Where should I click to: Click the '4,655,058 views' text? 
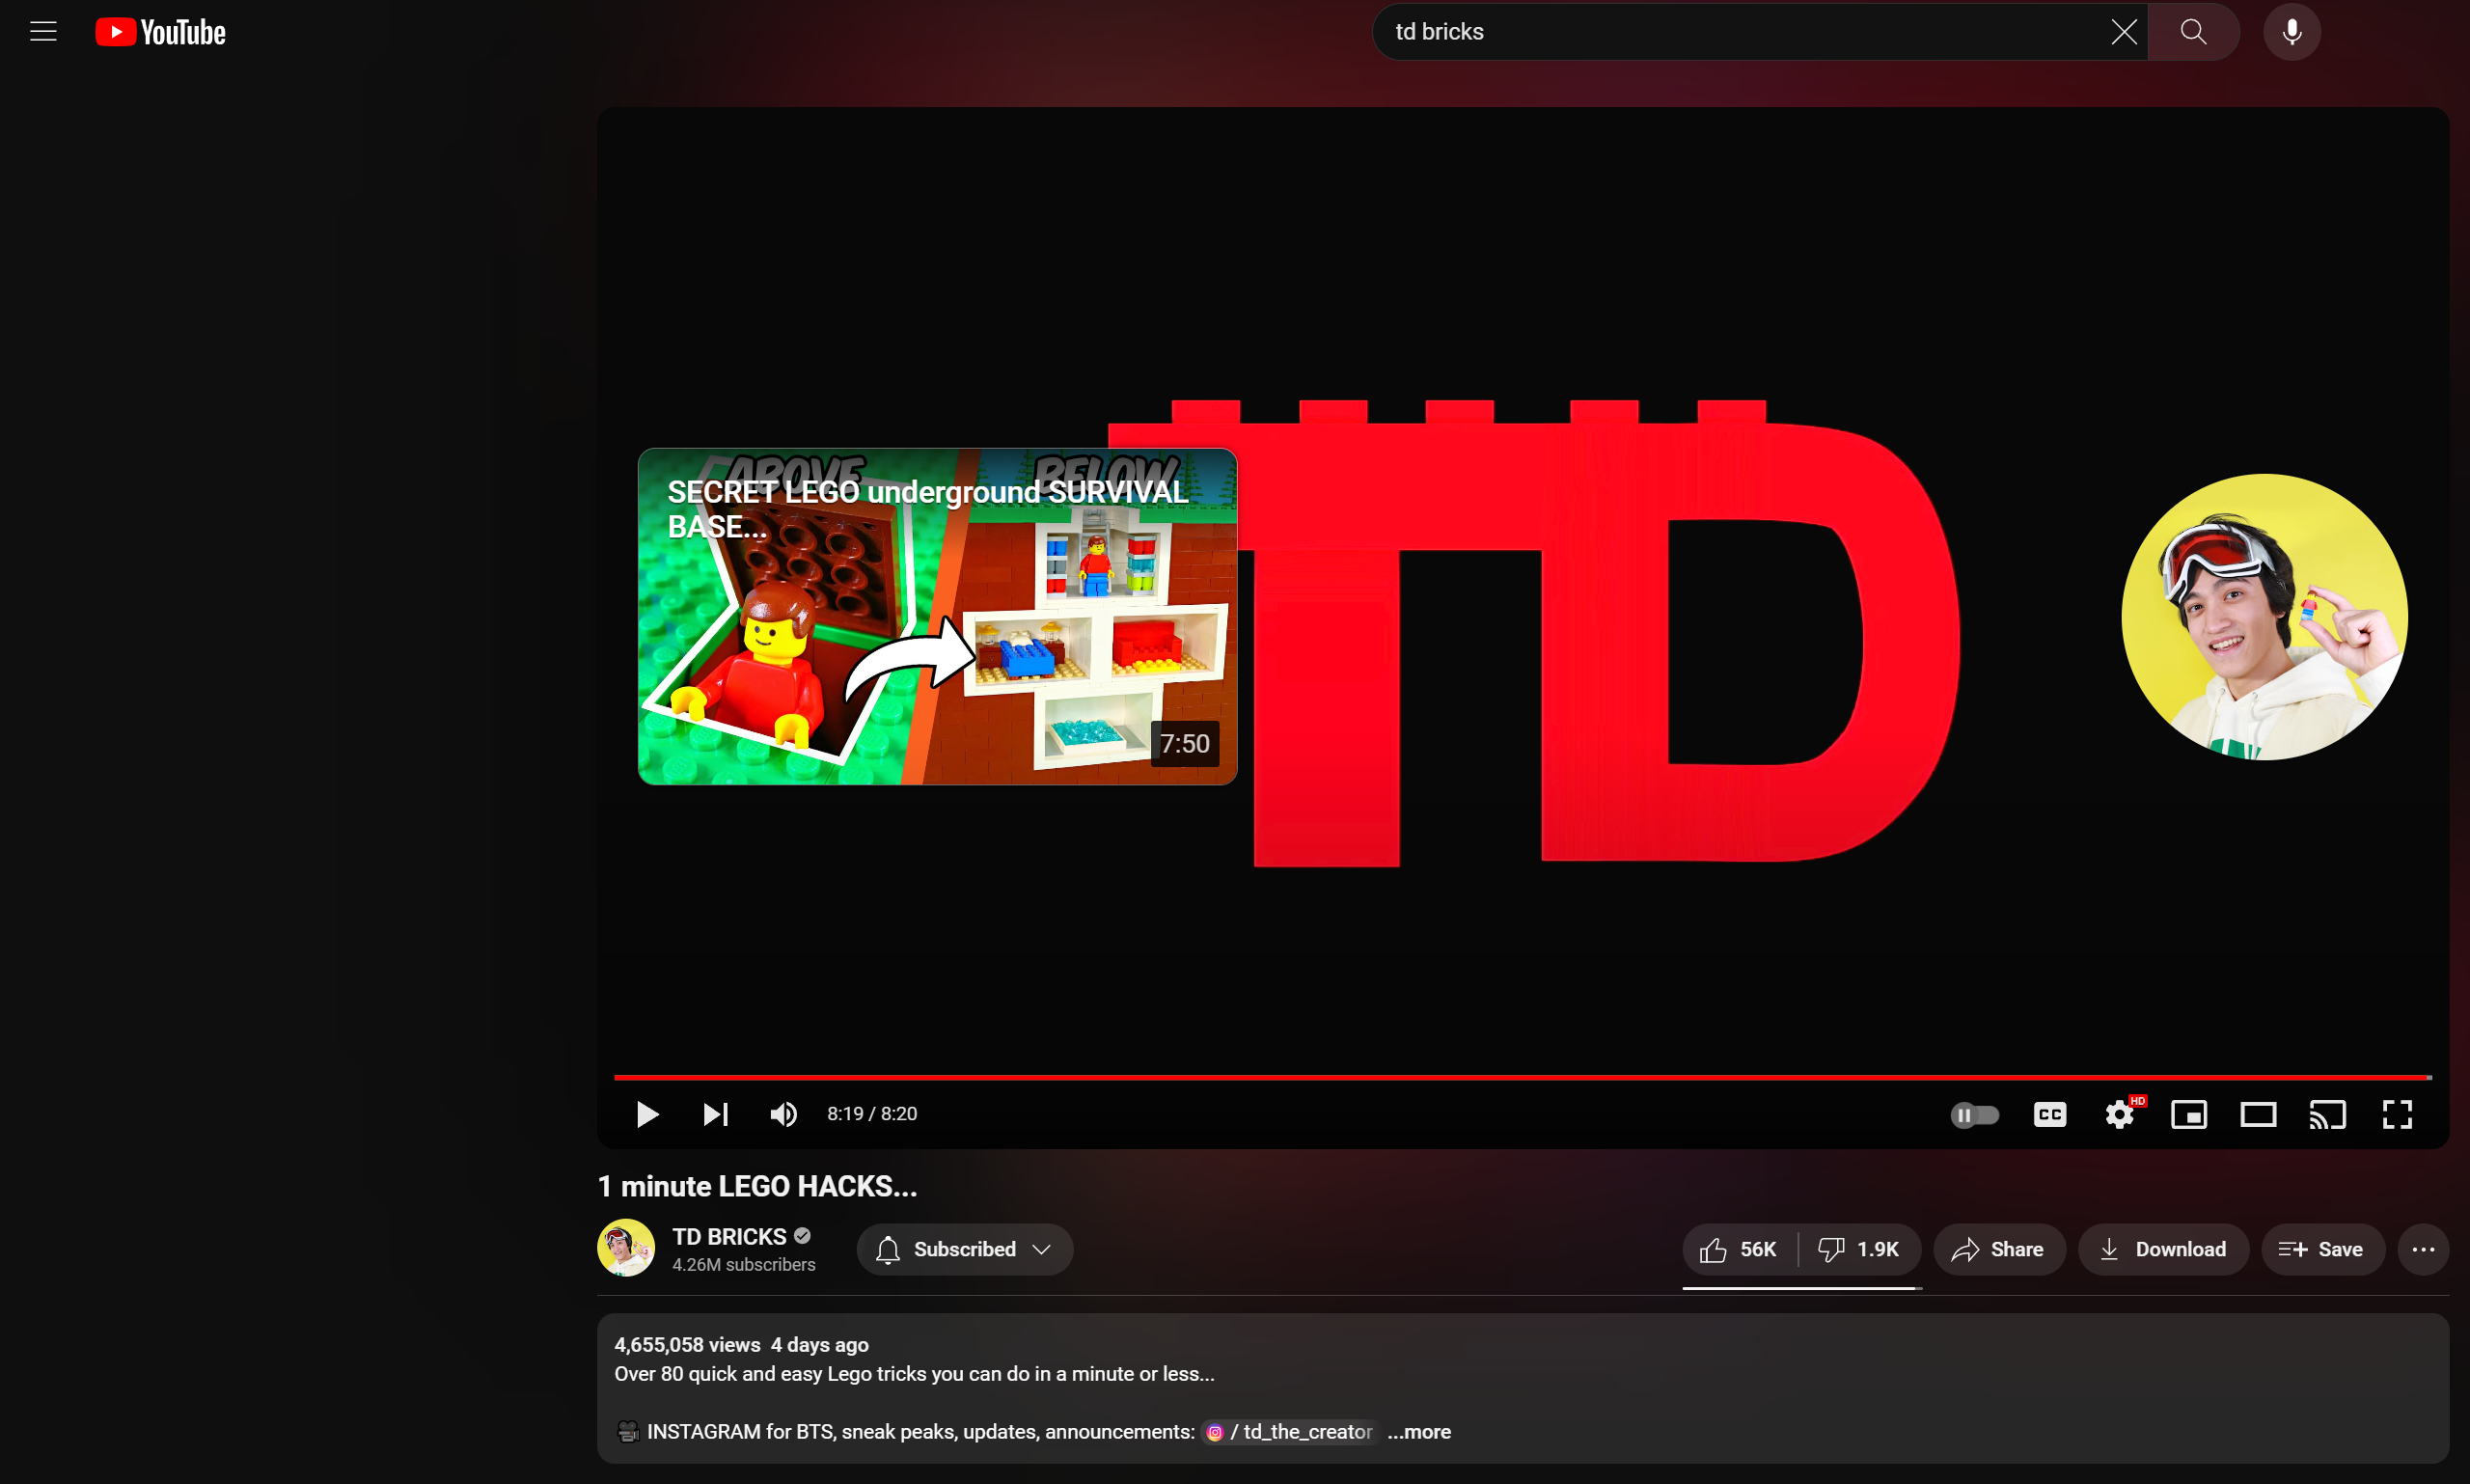pyautogui.click(x=687, y=1345)
